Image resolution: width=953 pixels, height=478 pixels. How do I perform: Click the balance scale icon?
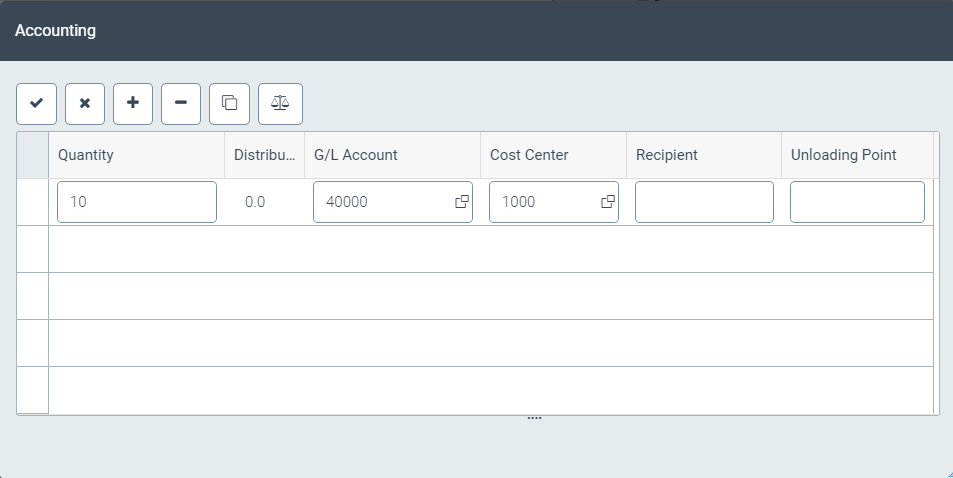pos(280,104)
